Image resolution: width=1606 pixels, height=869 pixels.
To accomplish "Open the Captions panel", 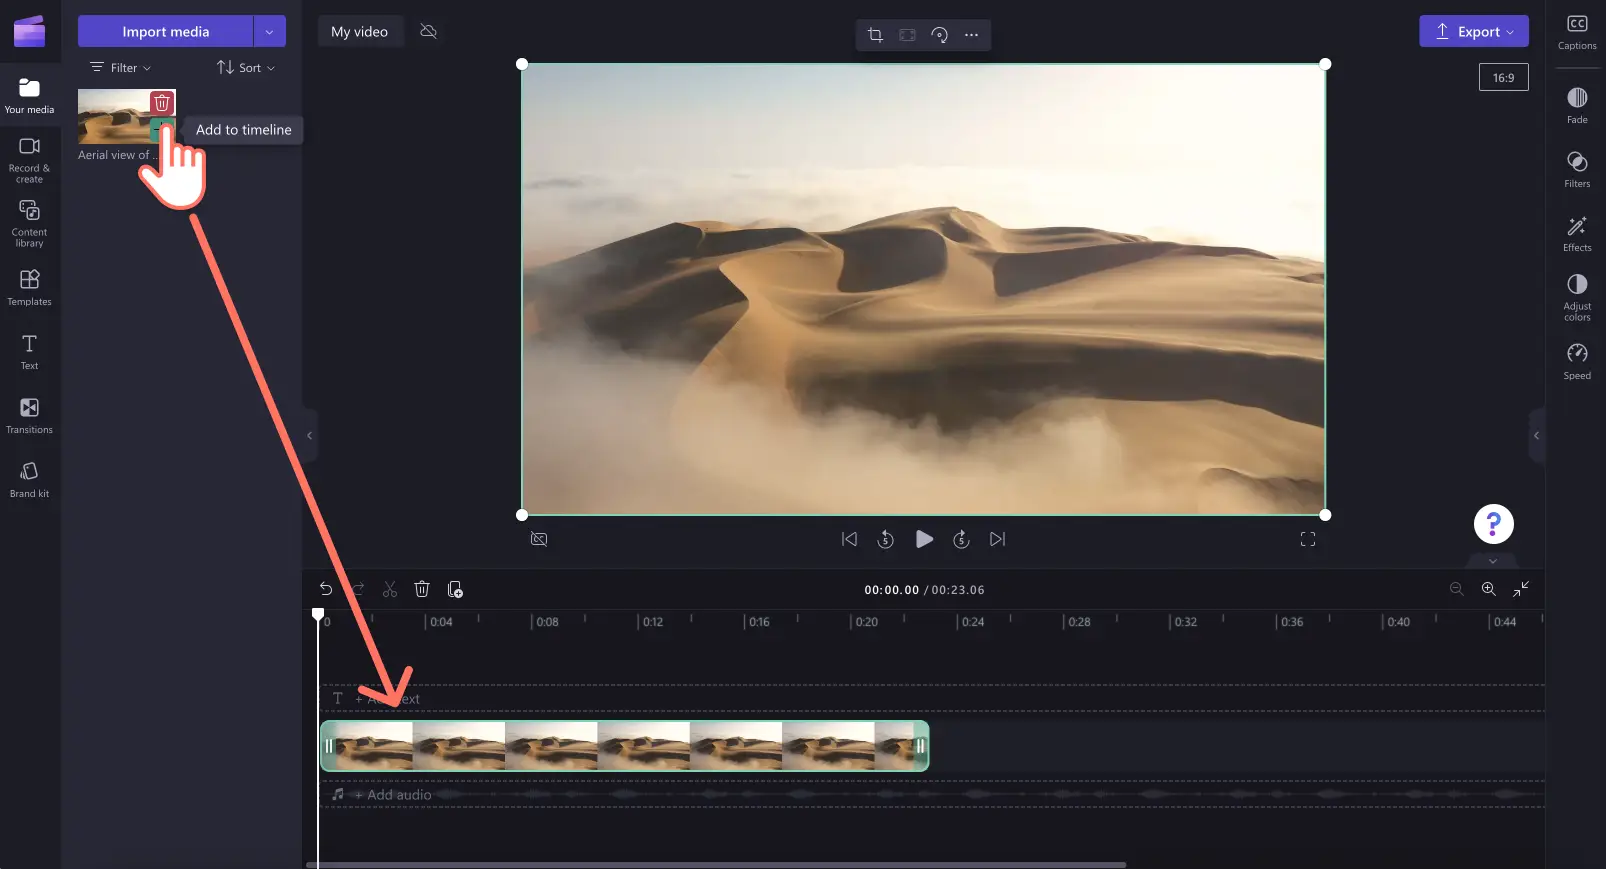I will pos(1576,32).
